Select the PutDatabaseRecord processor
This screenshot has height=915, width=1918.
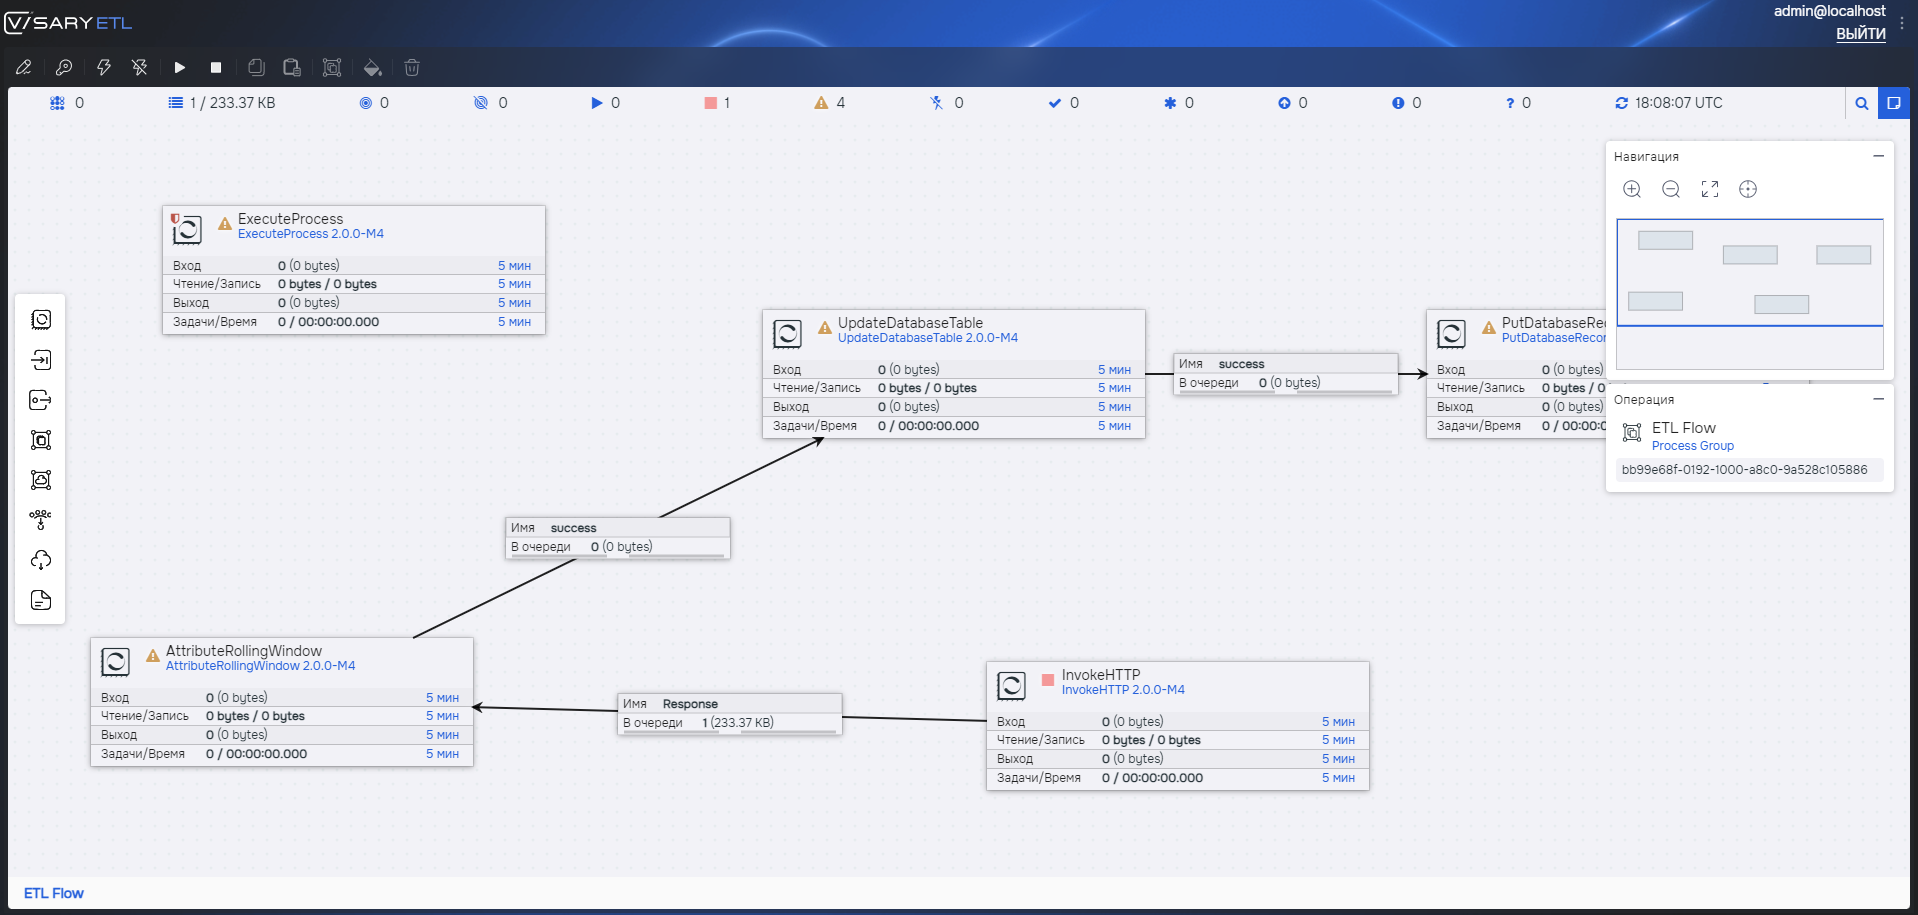[x=1517, y=374]
